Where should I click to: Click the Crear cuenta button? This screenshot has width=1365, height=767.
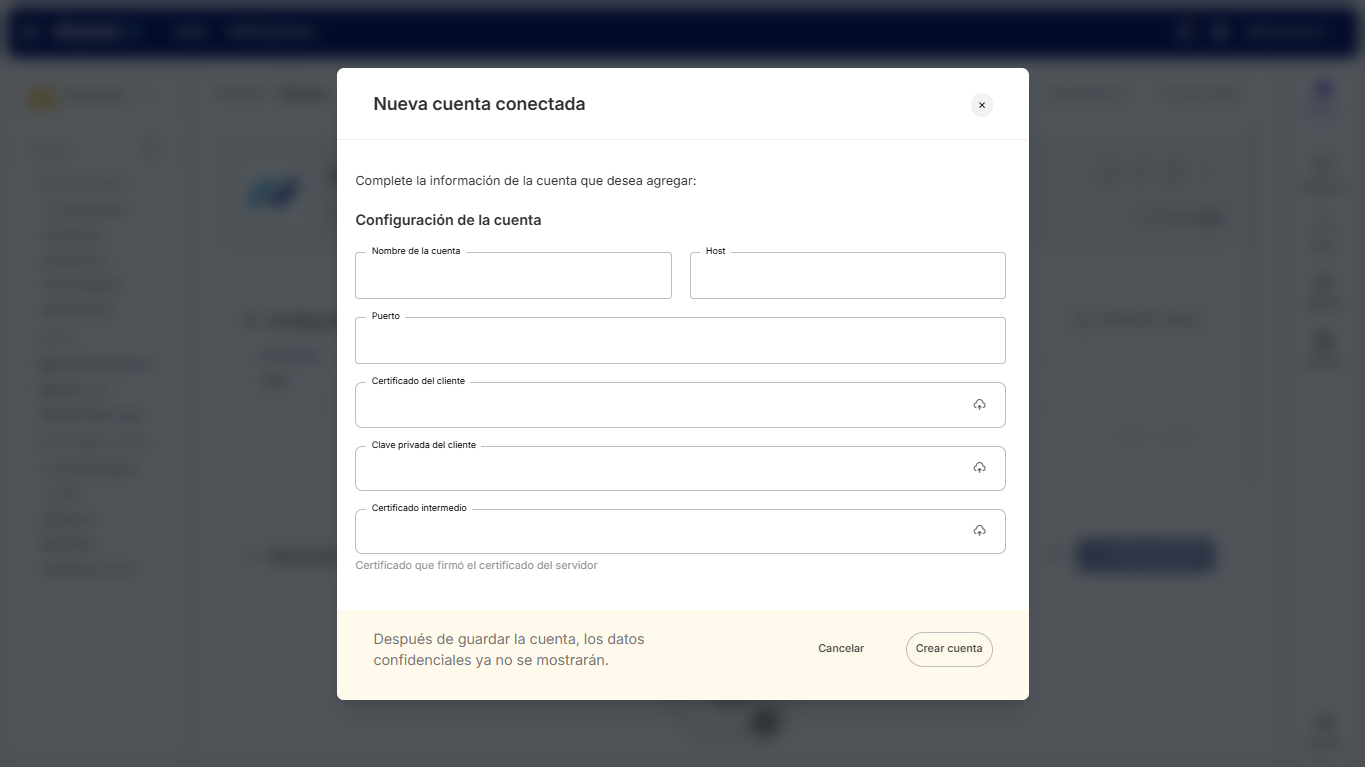[949, 649]
